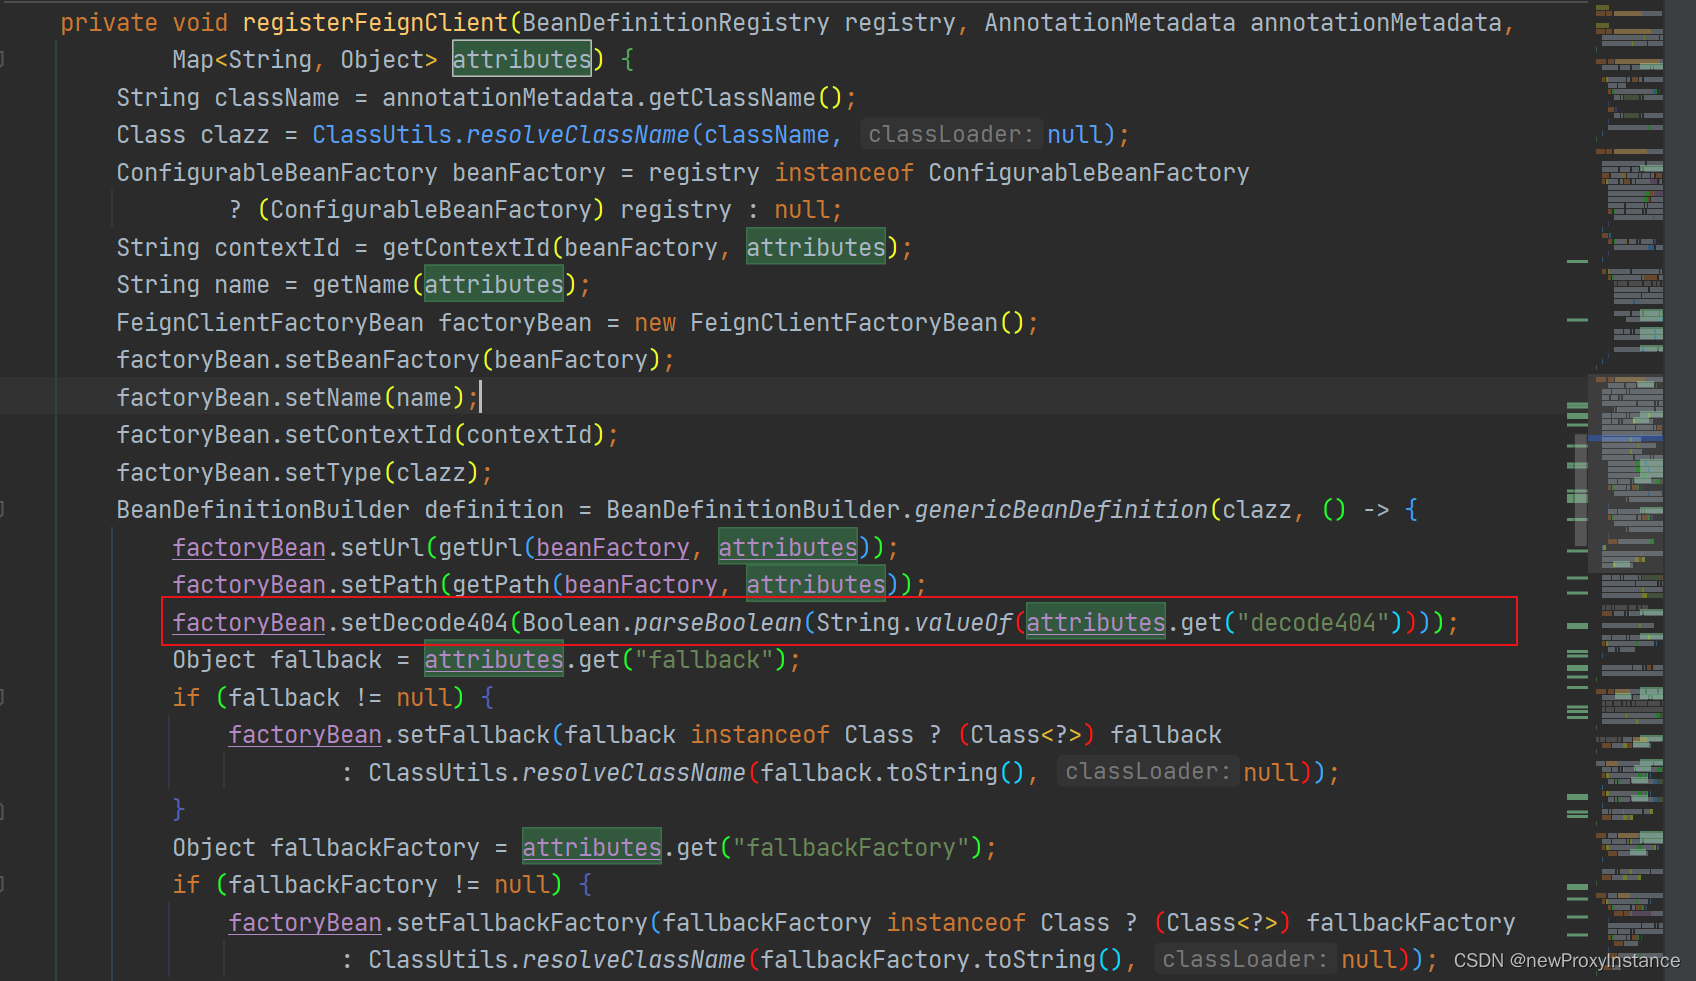Click the getUrl method call
This screenshot has width=1696, height=981.
(480, 547)
